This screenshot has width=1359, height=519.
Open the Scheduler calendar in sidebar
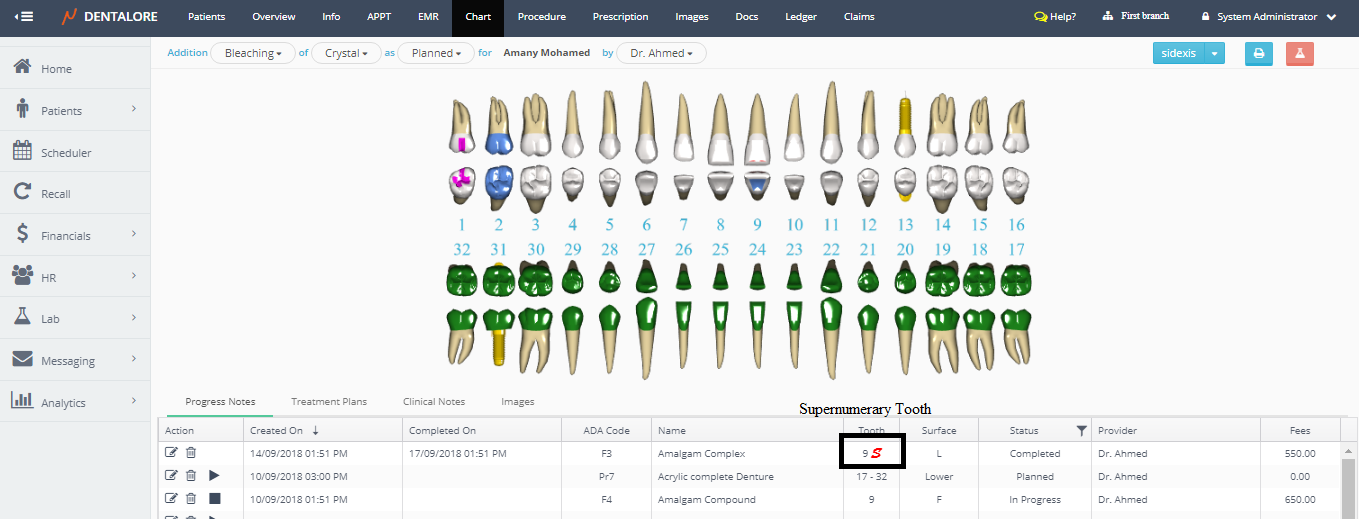66,153
